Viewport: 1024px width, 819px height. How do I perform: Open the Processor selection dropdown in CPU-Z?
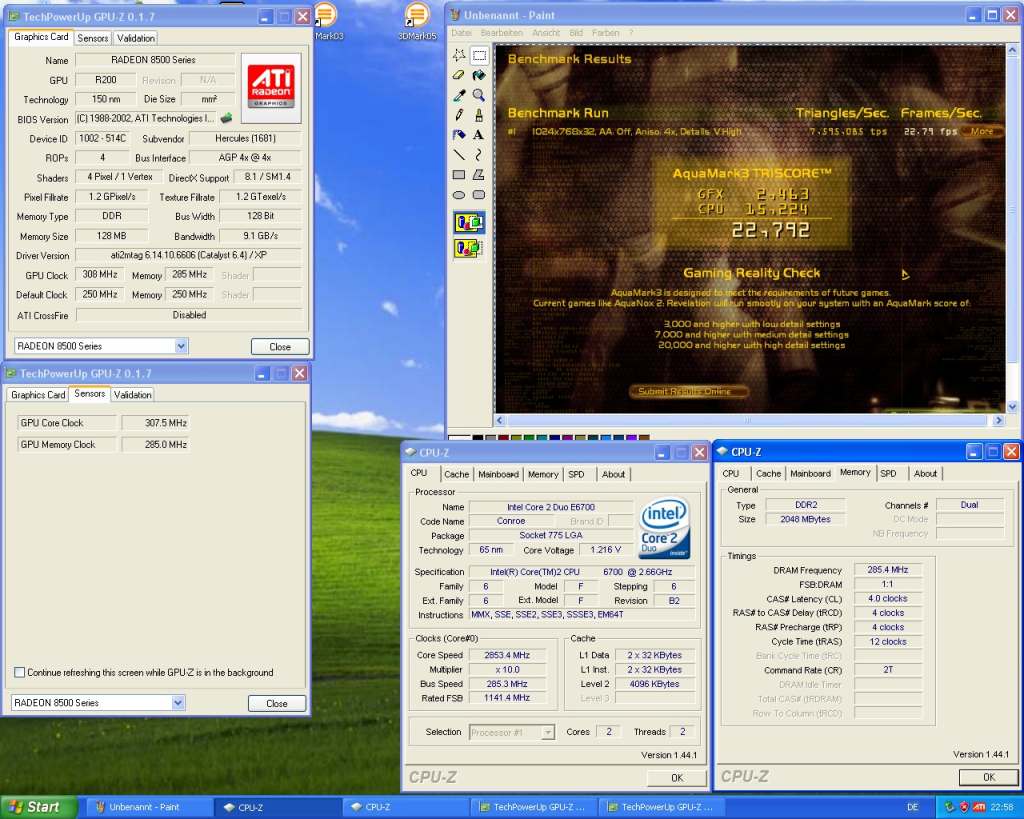(548, 732)
